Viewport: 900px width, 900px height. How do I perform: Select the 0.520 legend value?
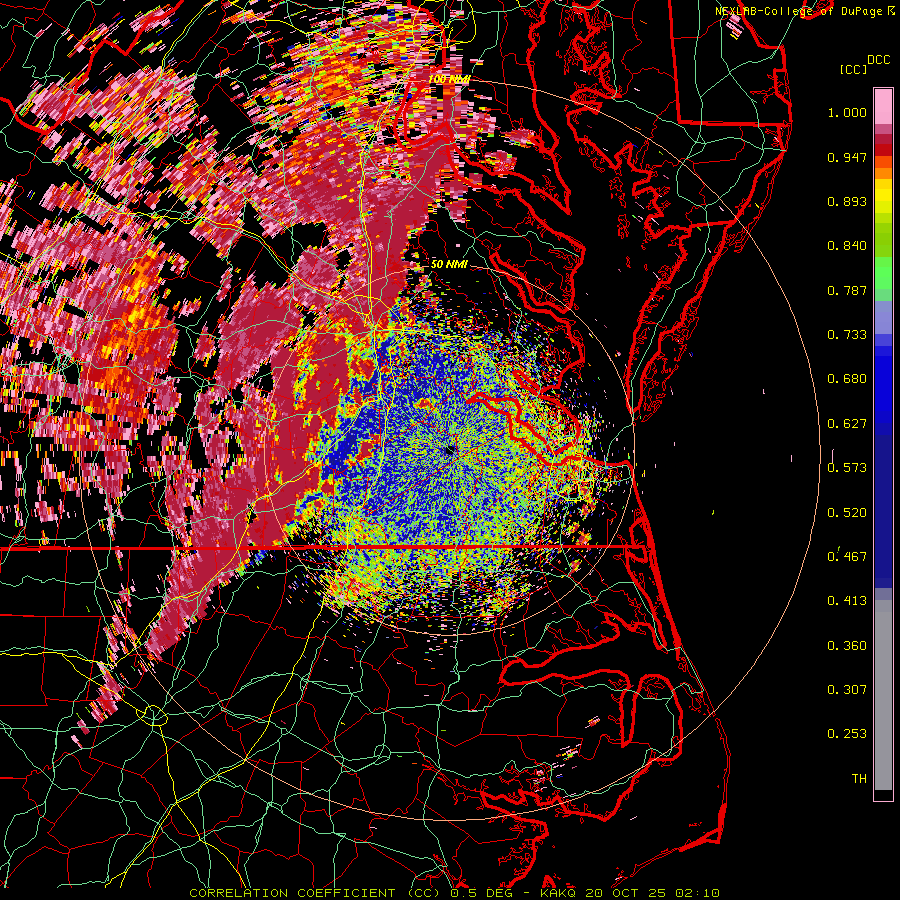(847, 513)
